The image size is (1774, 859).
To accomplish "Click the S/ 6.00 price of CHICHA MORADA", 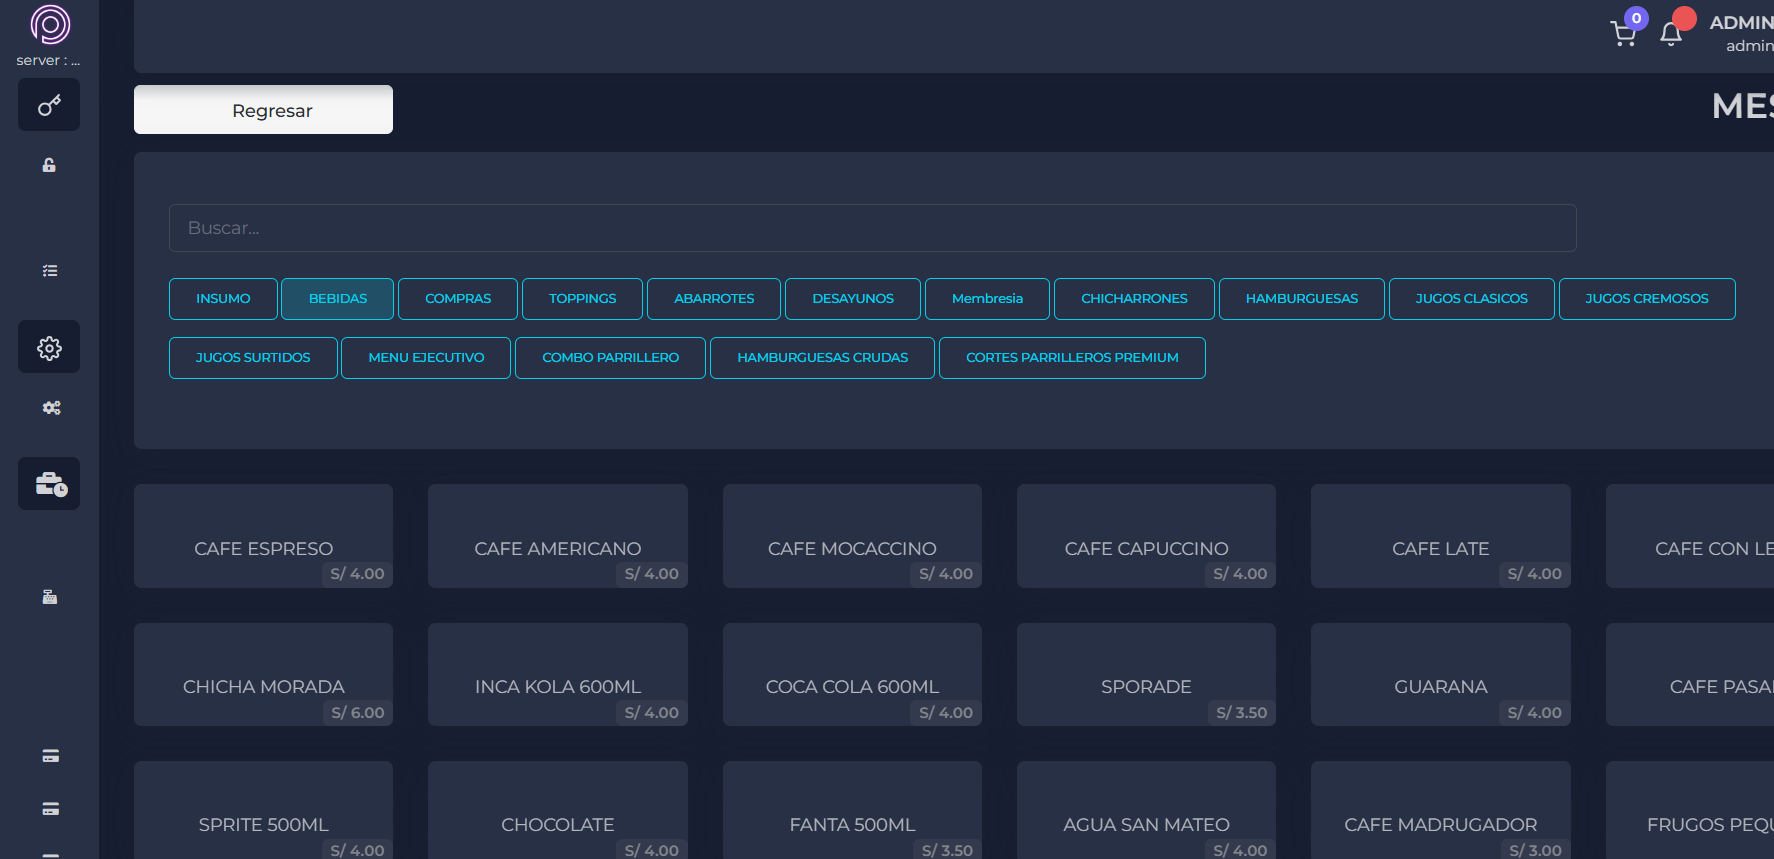I will coord(358,713).
